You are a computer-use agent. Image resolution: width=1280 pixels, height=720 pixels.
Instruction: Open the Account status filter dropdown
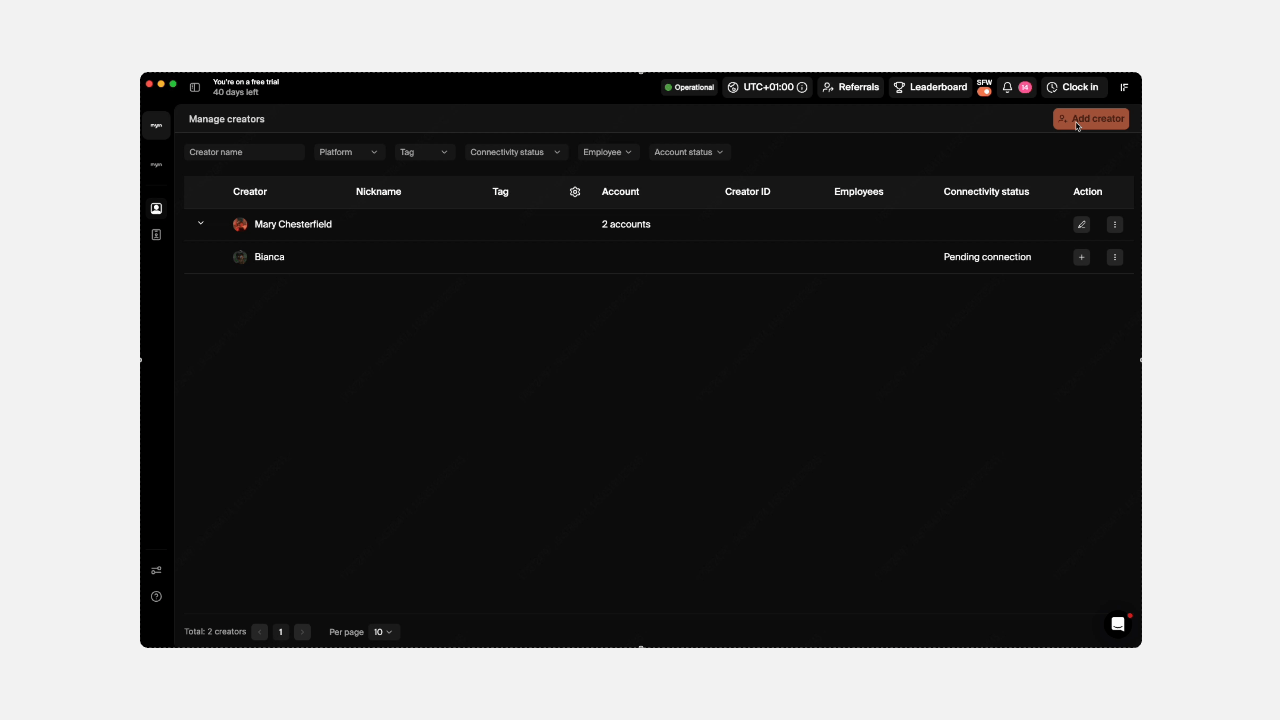[x=688, y=152]
